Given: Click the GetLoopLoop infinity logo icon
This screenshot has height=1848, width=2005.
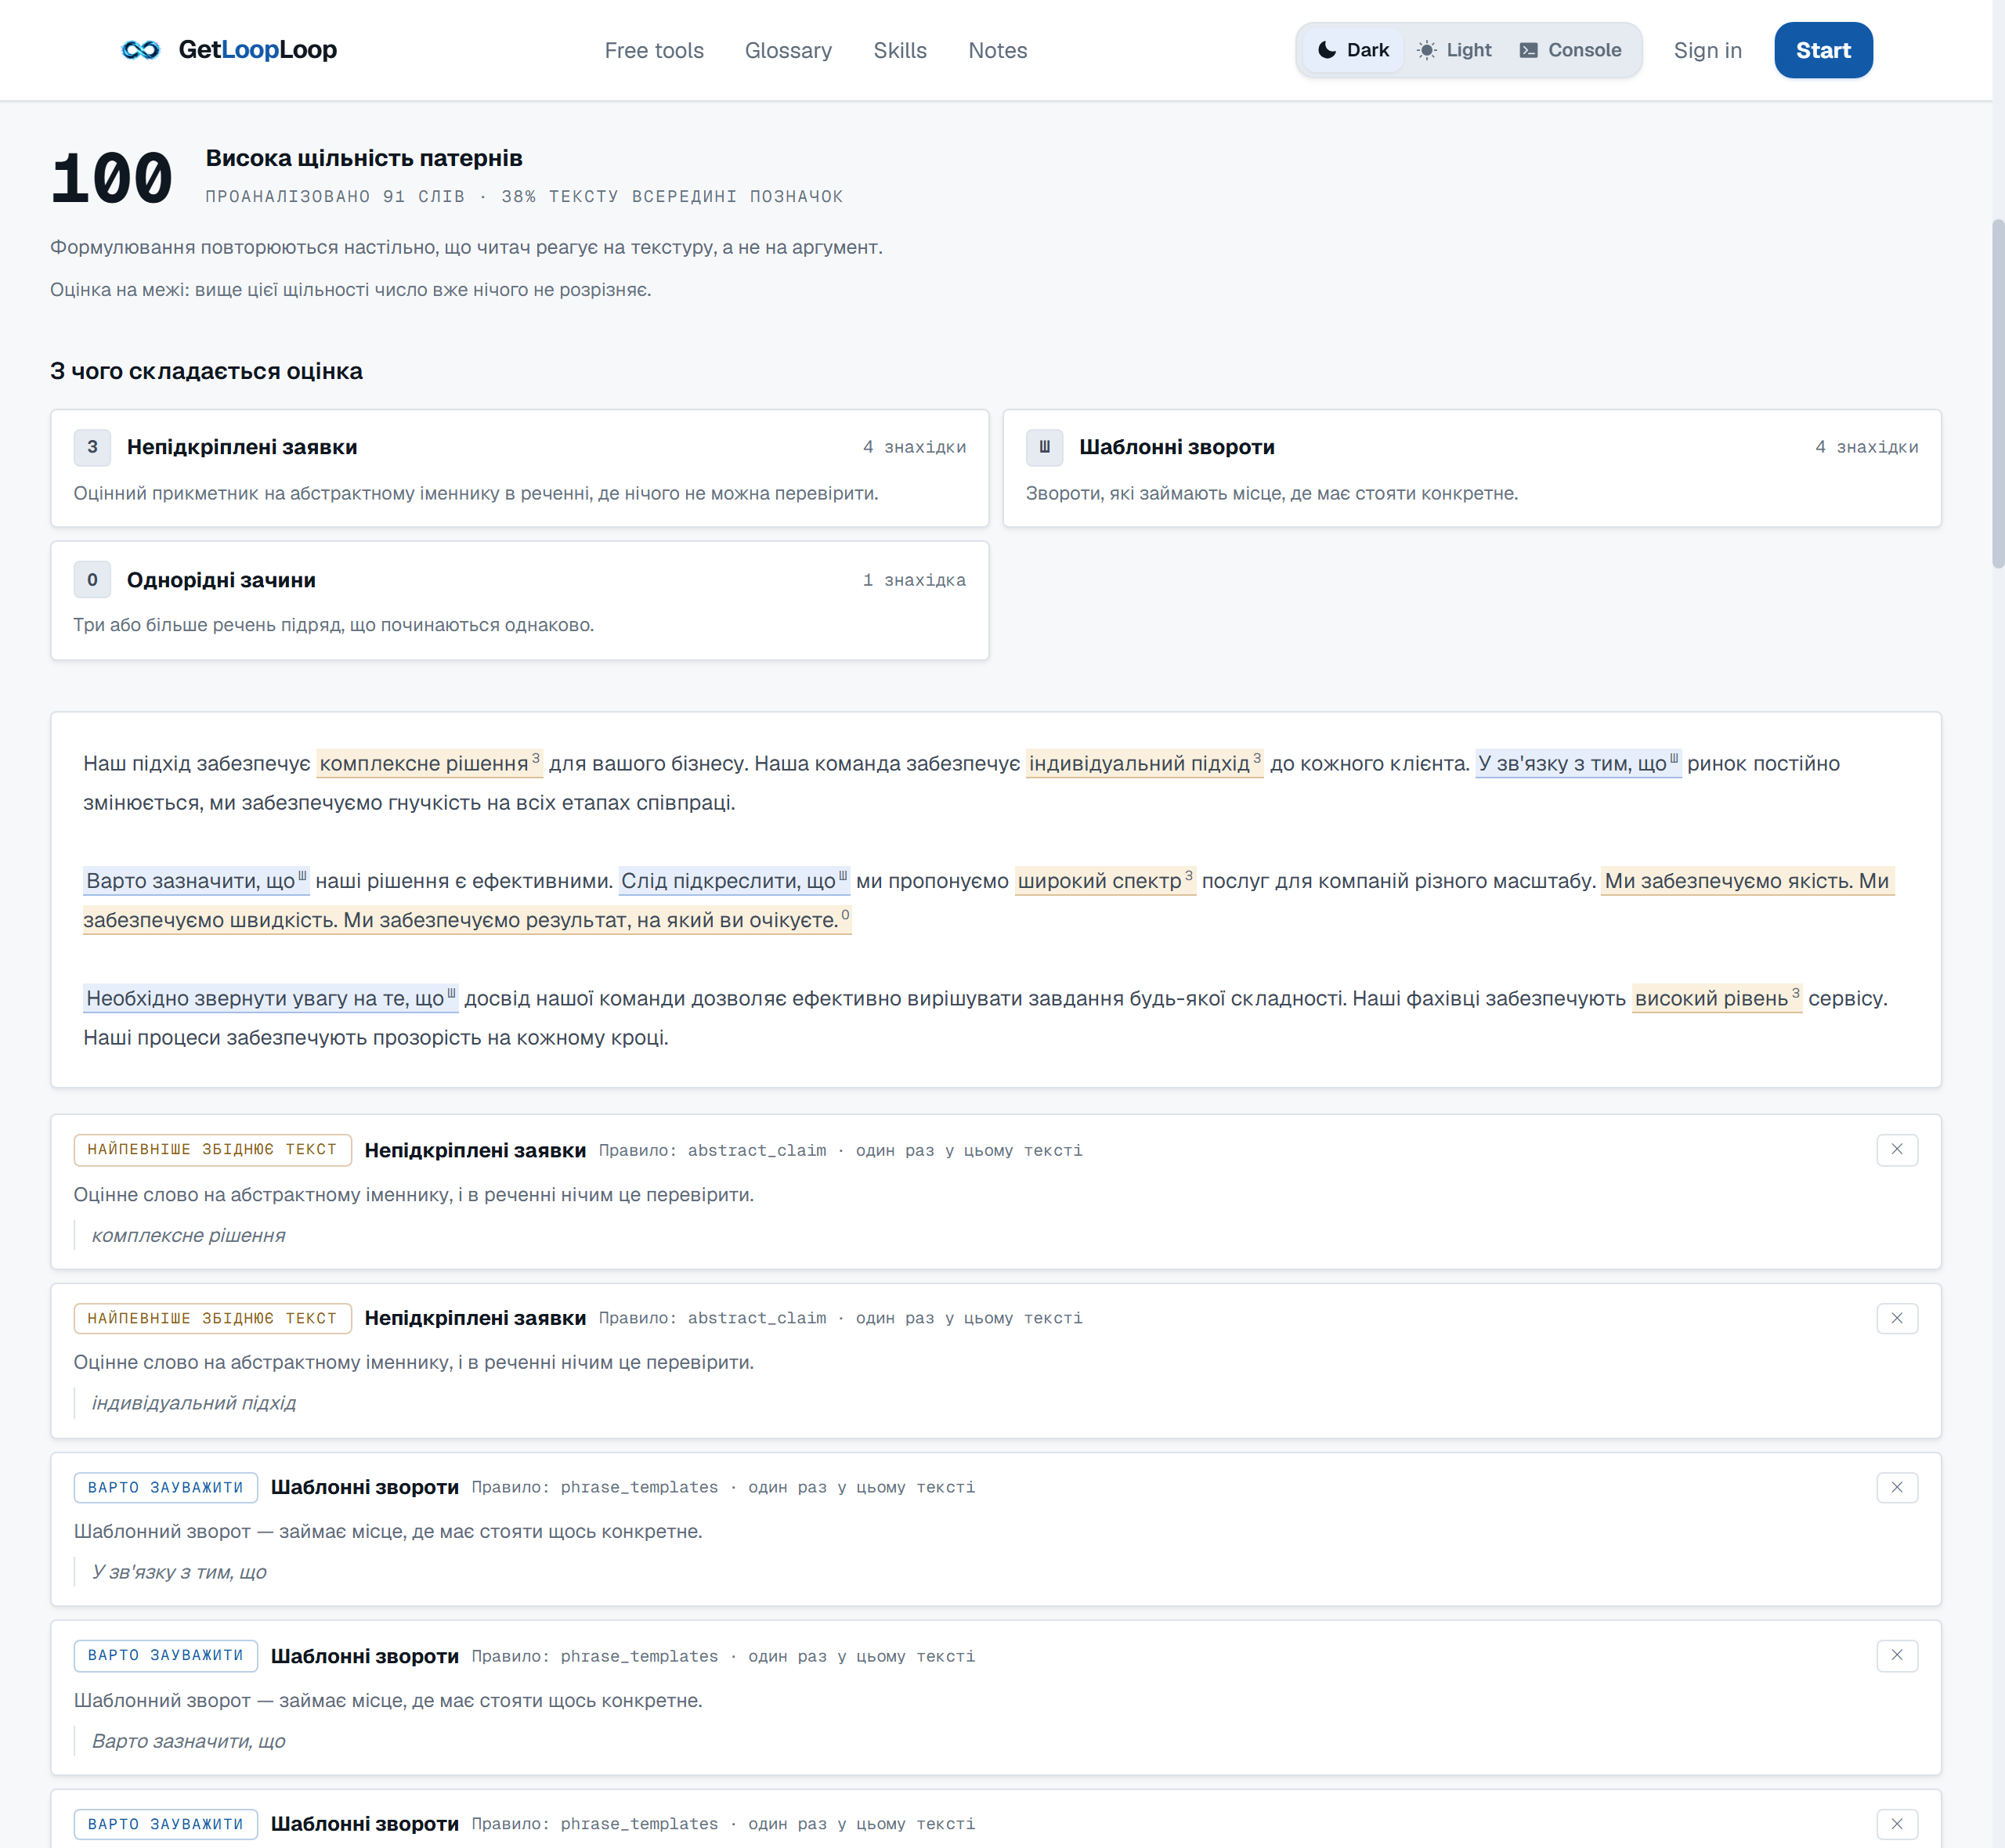Looking at the screenshot, I should [140, 50].
